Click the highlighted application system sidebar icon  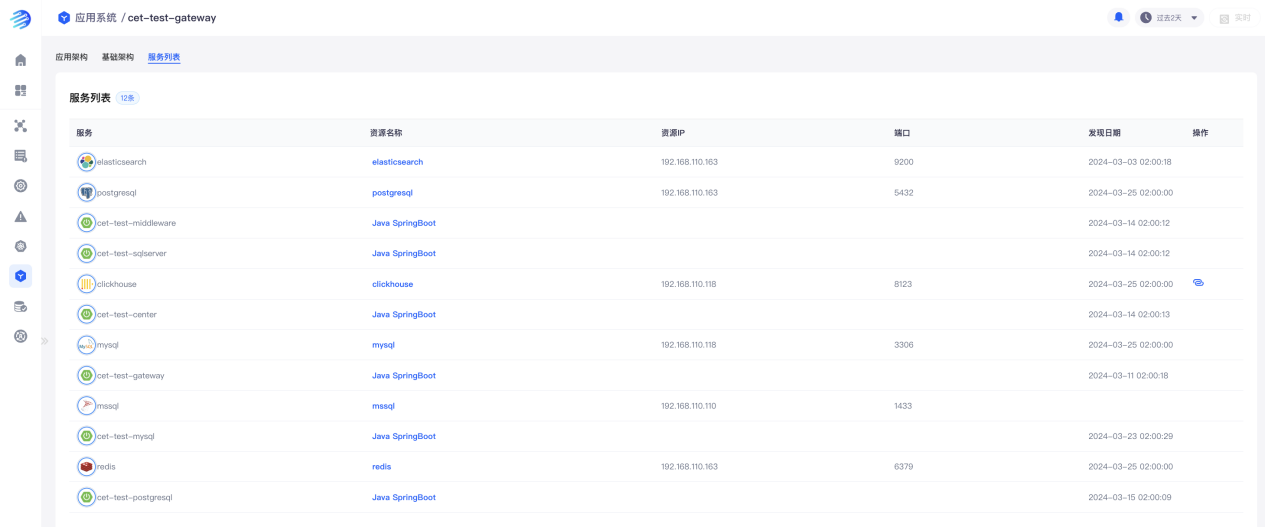[x=20, y=276]
